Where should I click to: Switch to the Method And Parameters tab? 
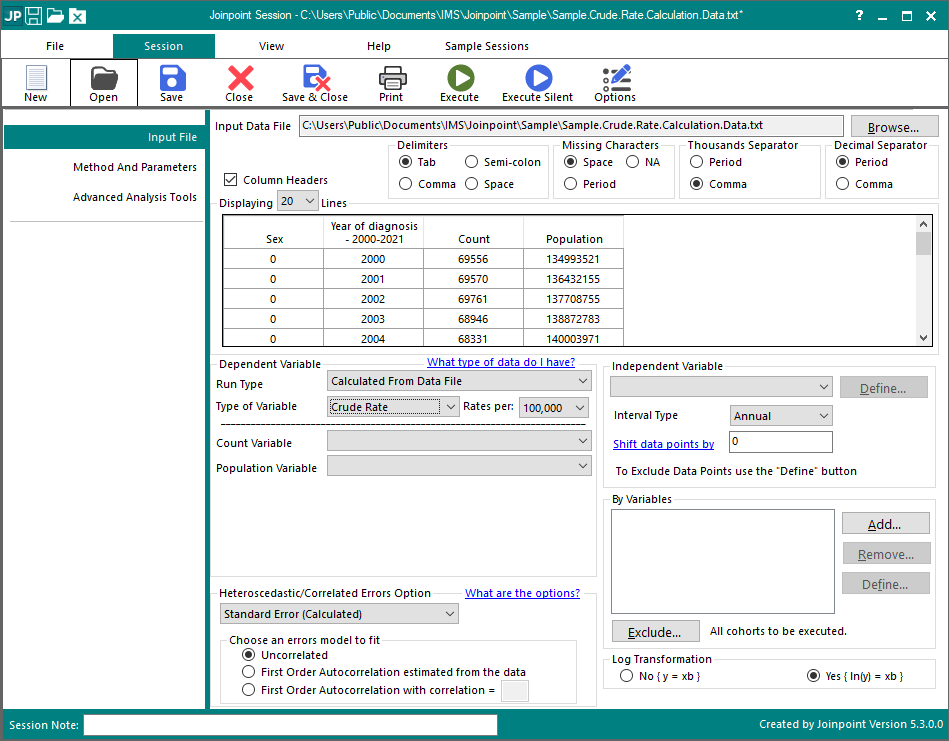click(x=135, y=167)
